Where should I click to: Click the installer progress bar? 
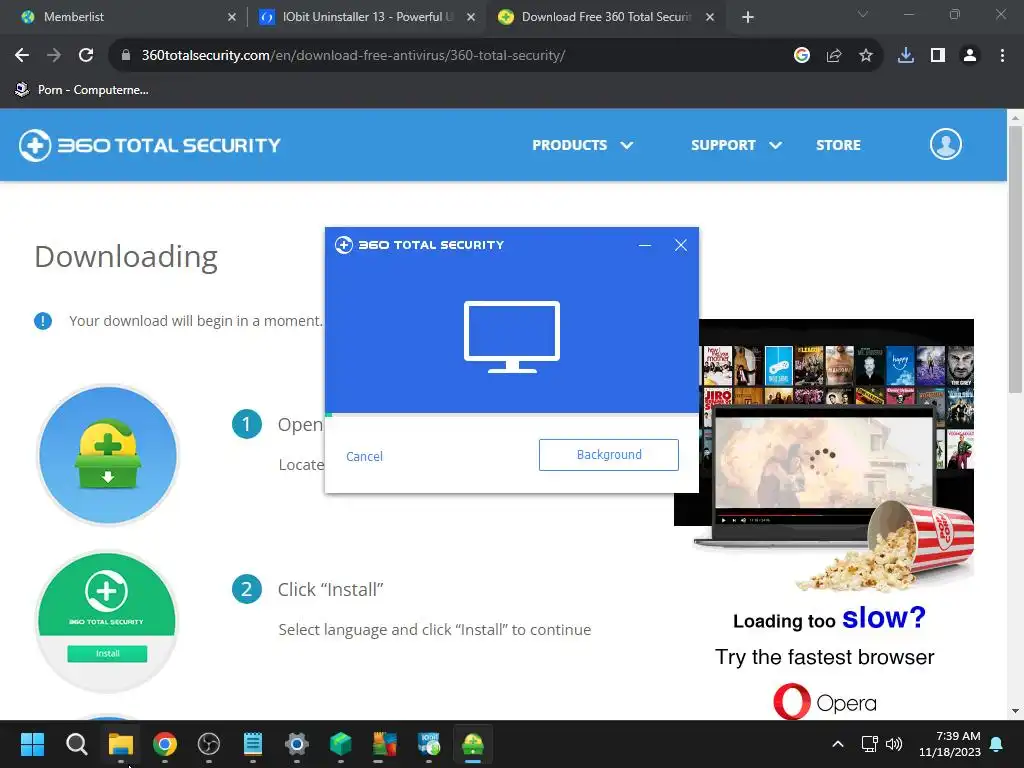pos(511,414)
